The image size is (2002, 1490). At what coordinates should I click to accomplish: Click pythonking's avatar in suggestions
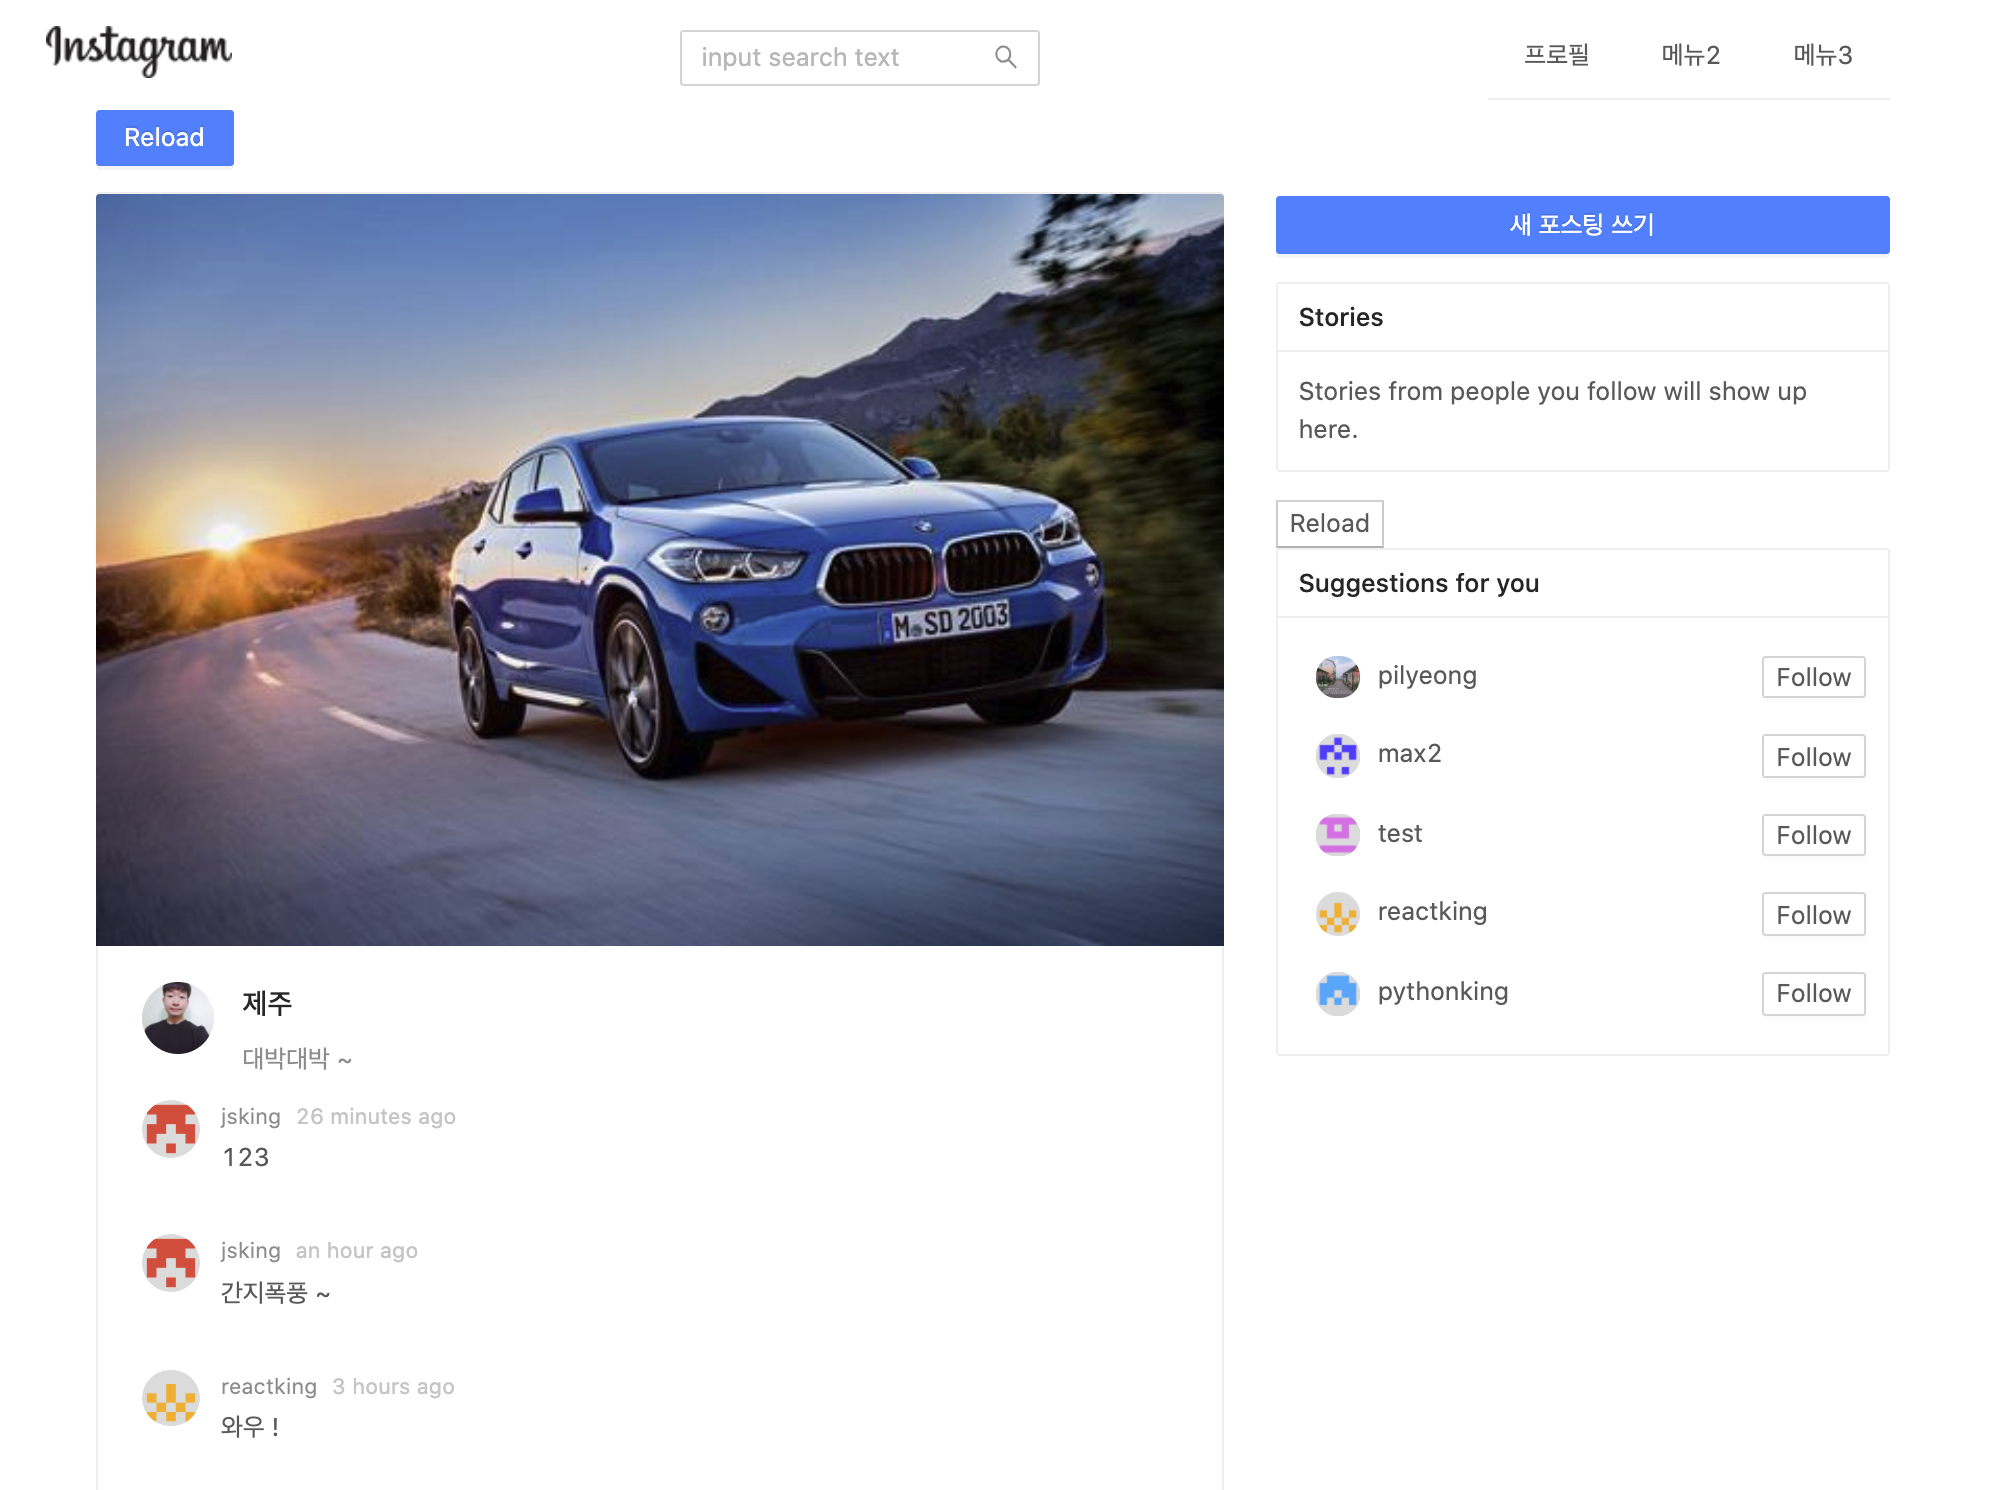pyautogui.click(x=1337, y=993)
